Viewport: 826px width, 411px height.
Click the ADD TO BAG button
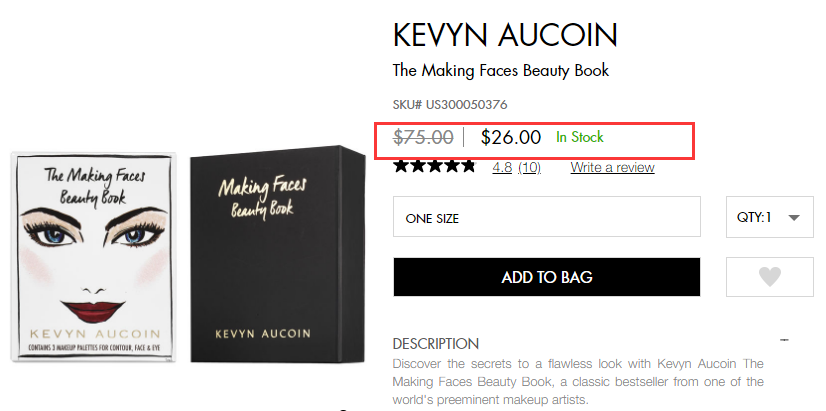point(546,277)
